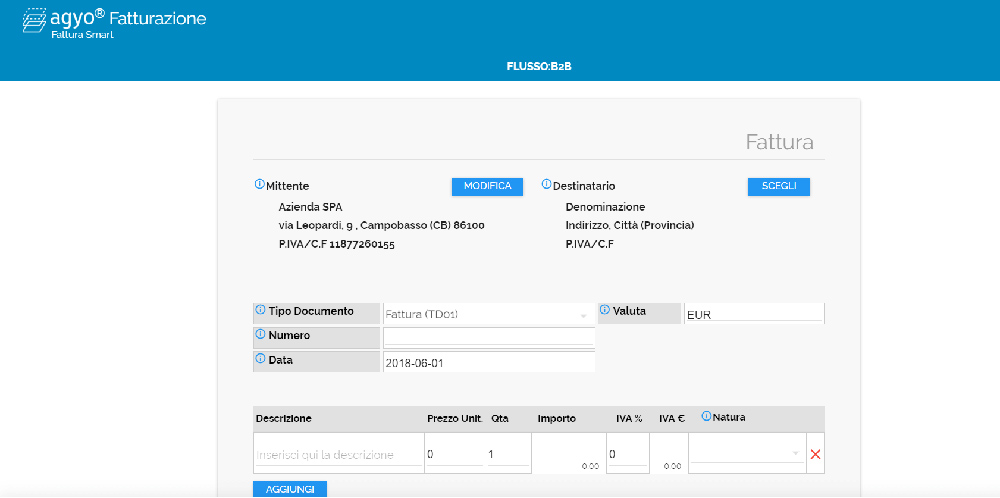This screenshot has height=498, width=1000.
Task: Click the Numero field info icon
Action: pos(261,335)
